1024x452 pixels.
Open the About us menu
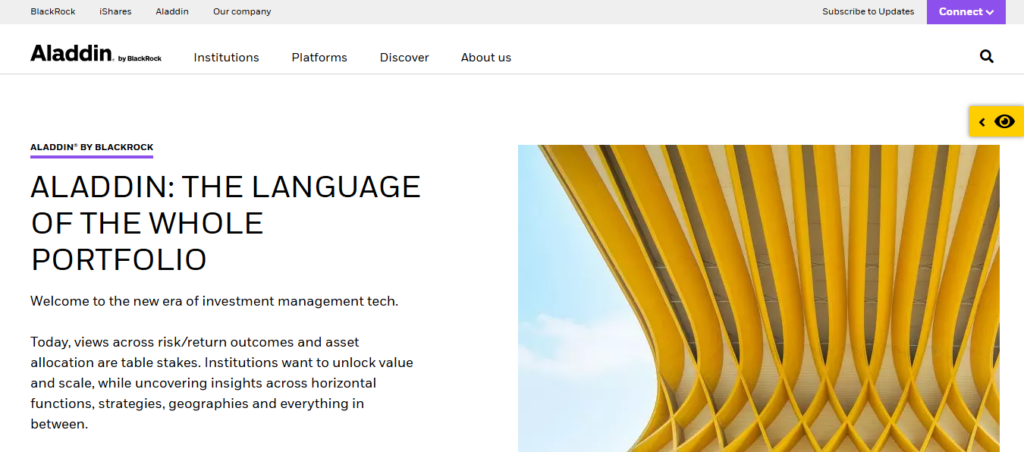[486, 57]
